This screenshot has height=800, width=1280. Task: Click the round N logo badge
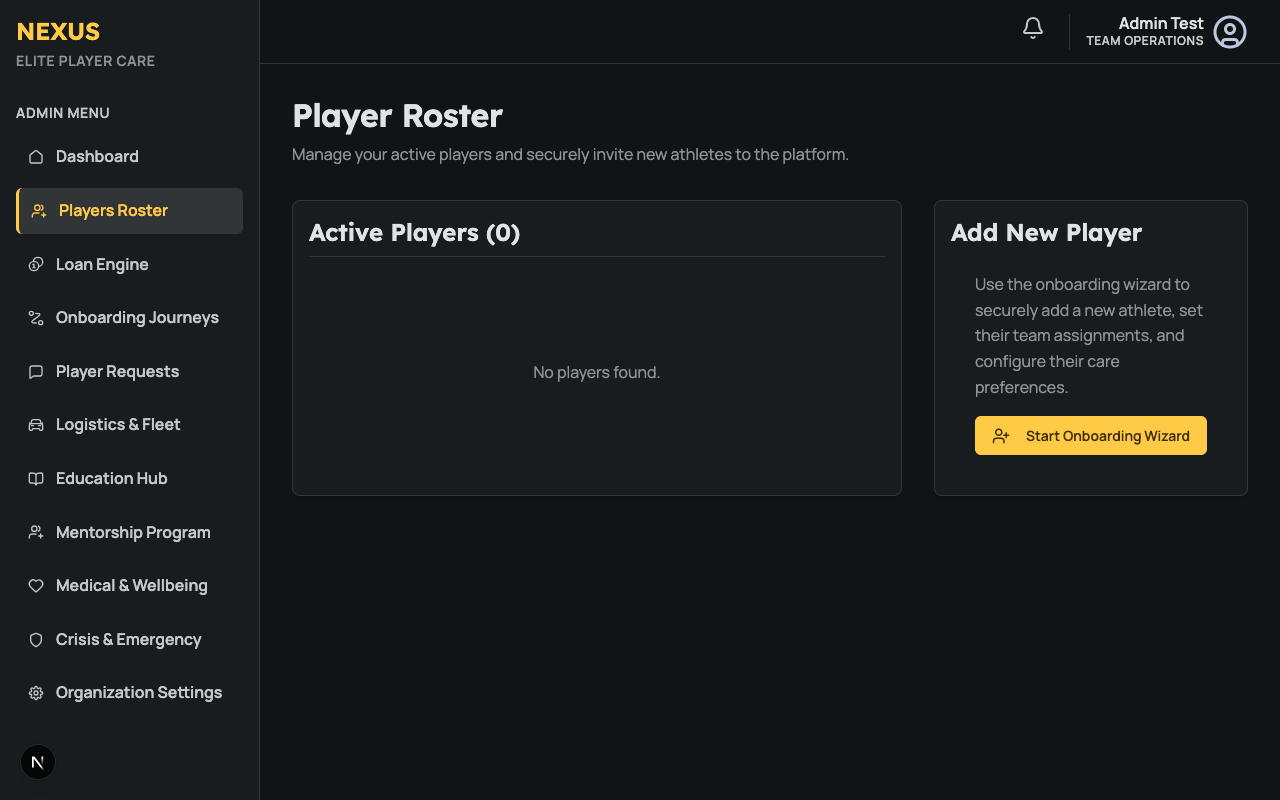[x=38, y=762]
